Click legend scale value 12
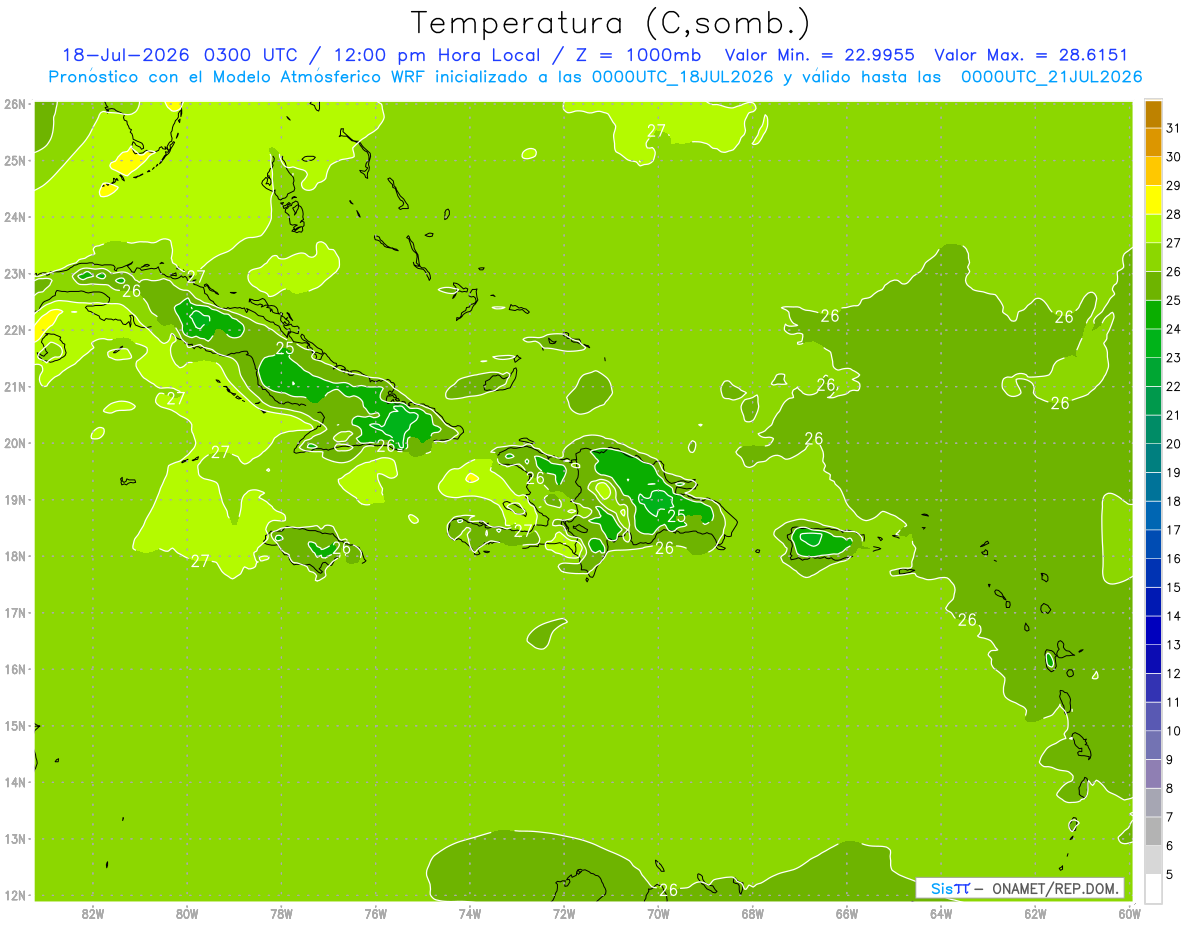This screenshot has width=1200, height=927. pos(1174,673)
